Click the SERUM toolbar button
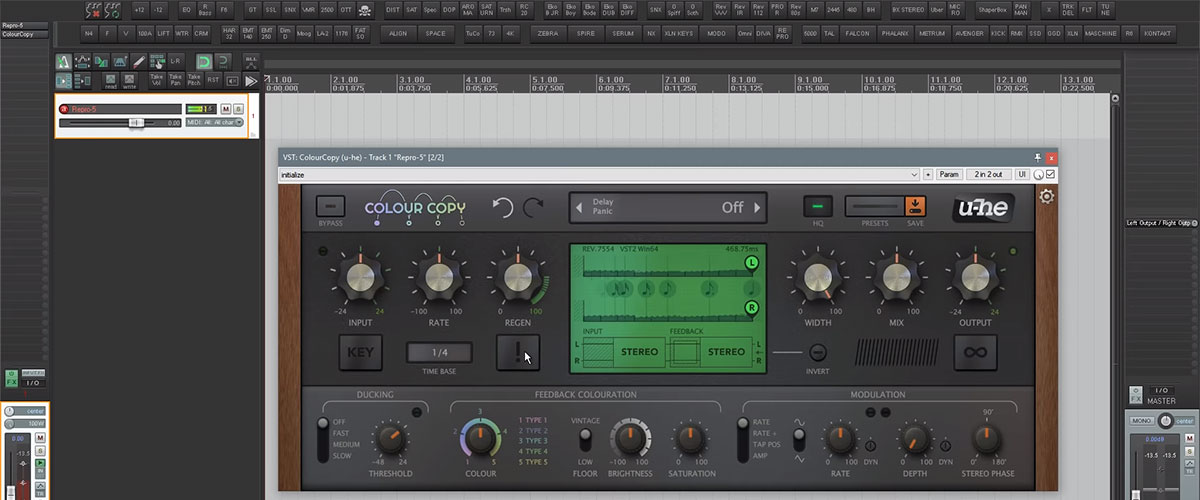The width and height of the screenshot is (1200, 500). coord(622,33)
